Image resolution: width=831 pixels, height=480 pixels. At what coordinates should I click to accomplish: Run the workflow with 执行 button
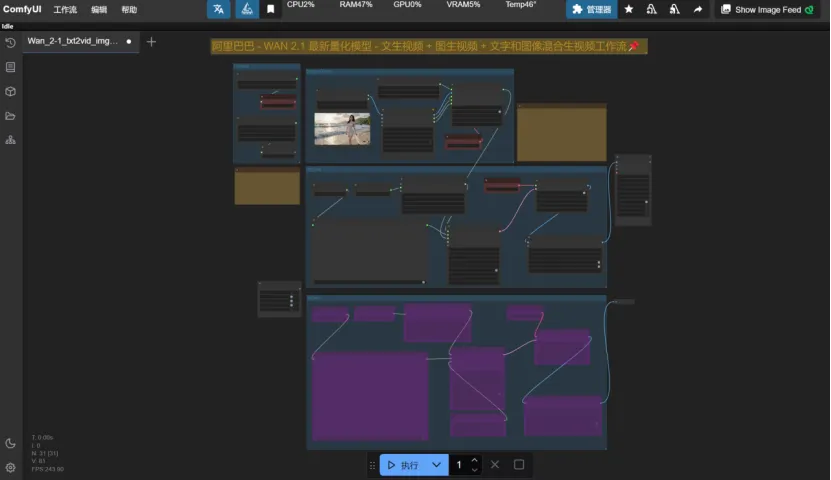click(402, 465)
